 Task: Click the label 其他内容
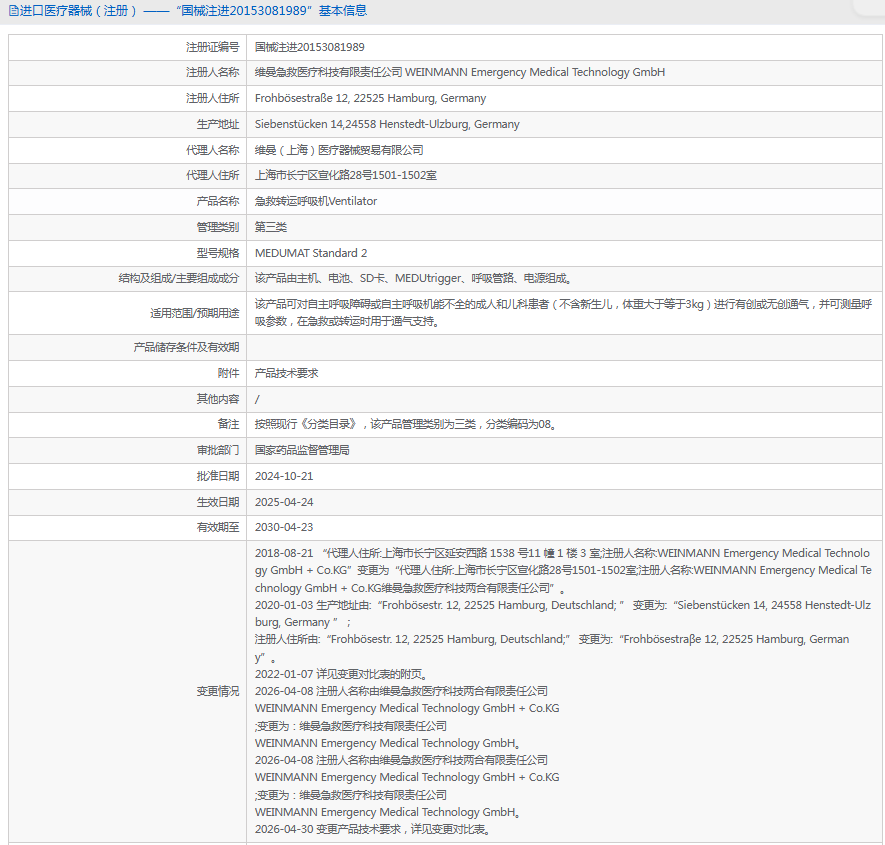tap(218, 399)
